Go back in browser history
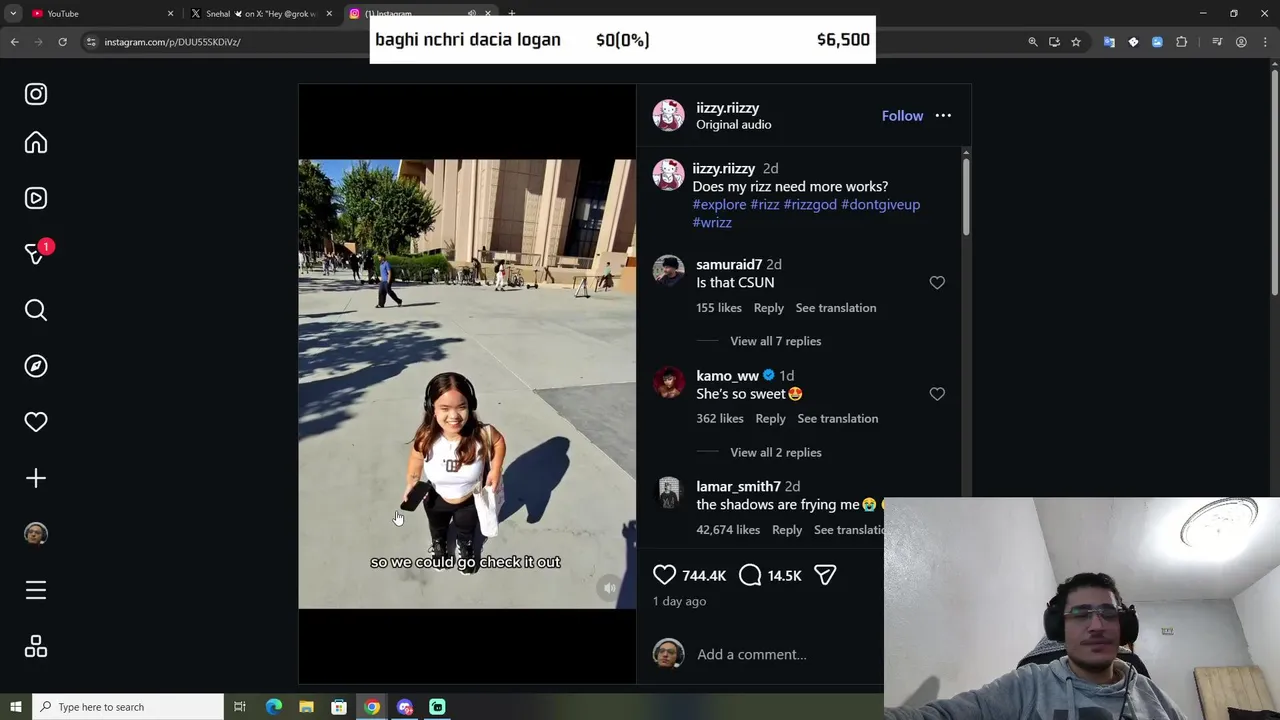The image size is (1280, 720). point(14,42)
